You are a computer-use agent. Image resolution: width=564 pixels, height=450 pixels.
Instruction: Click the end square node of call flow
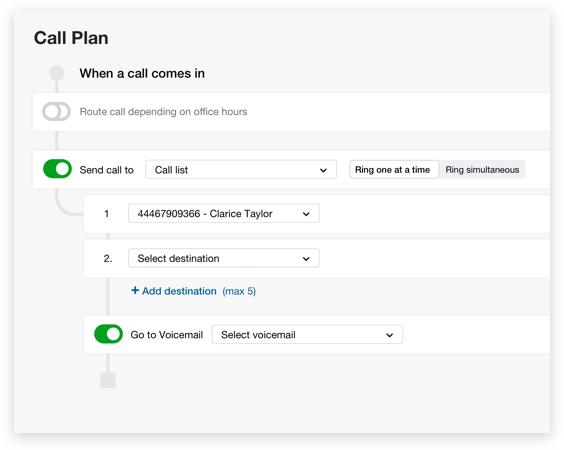click(x=108, y=380)
